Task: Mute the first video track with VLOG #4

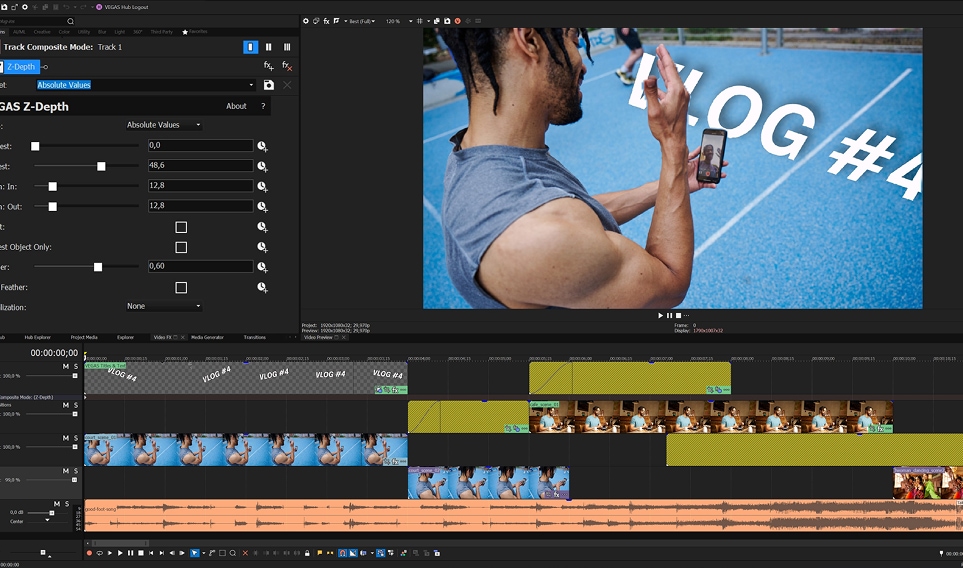Action: [x=66, y=367]
